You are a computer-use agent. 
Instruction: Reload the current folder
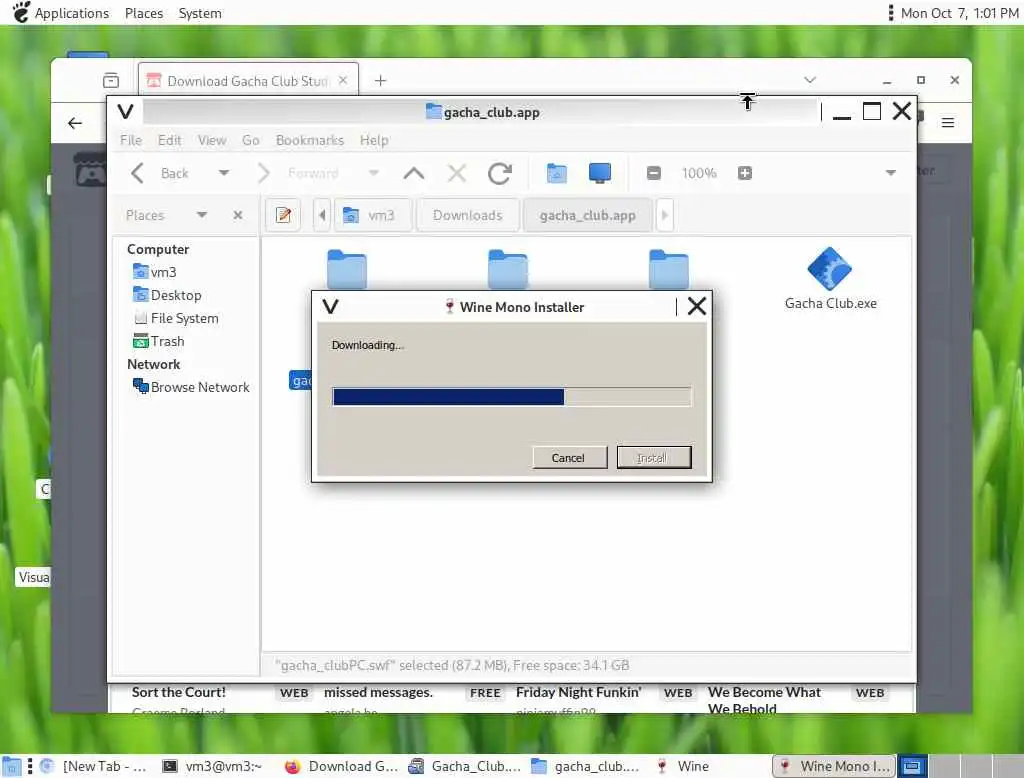pos(500,173)
